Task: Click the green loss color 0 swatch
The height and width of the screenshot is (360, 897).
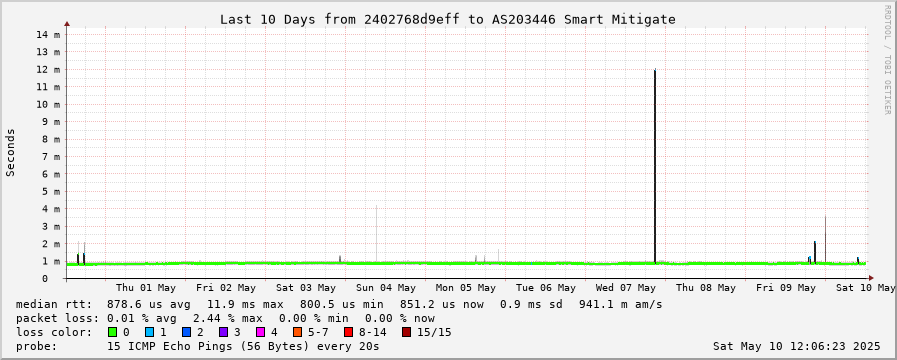Action: 112,332
